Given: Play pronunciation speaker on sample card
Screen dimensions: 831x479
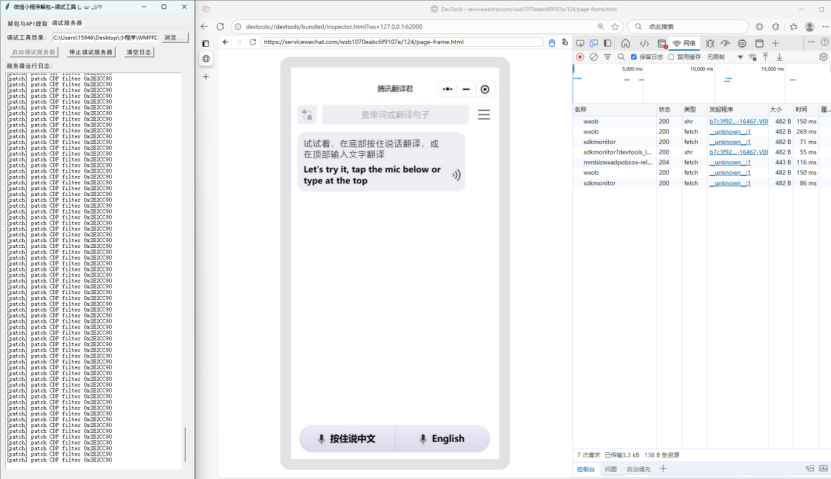Looking at the screenshot, I should 456,175.
